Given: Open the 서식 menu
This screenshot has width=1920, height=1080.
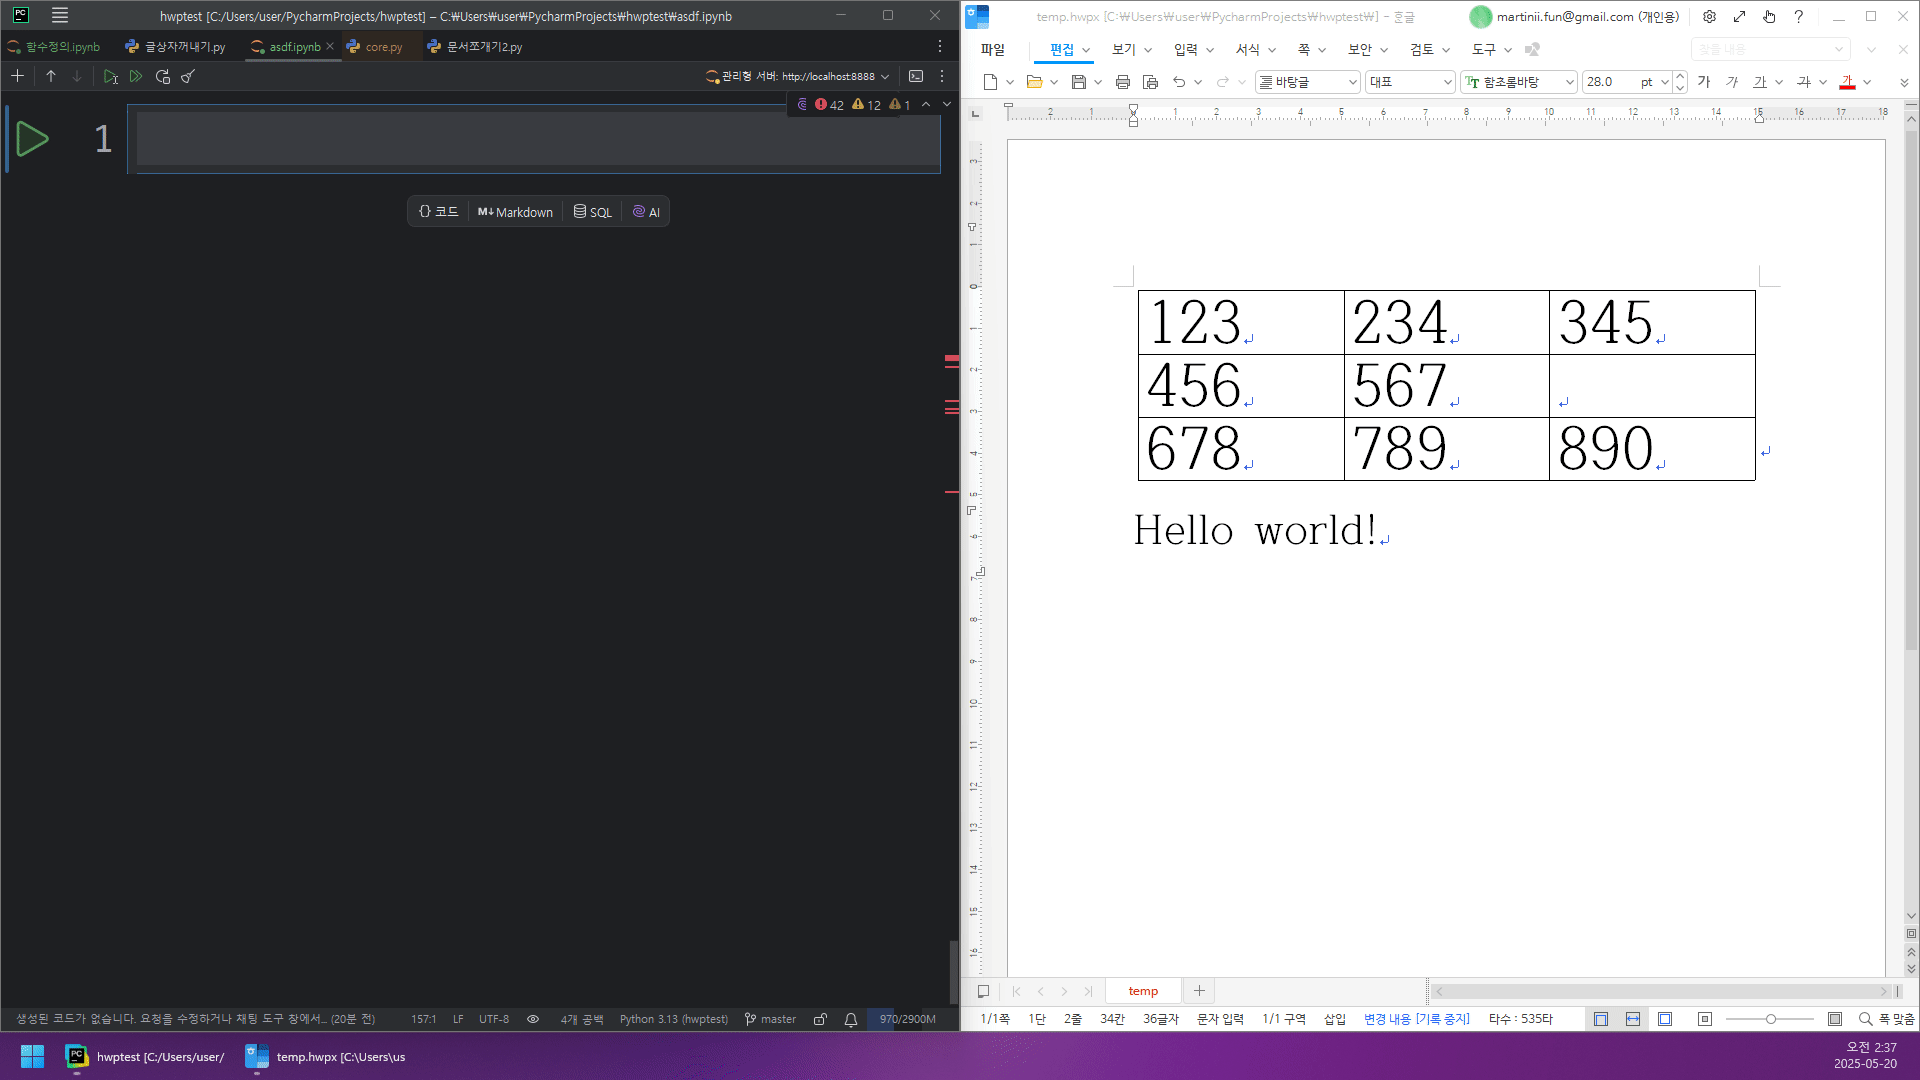Looking at the screenshot, I should click(x=1247, y=49).
